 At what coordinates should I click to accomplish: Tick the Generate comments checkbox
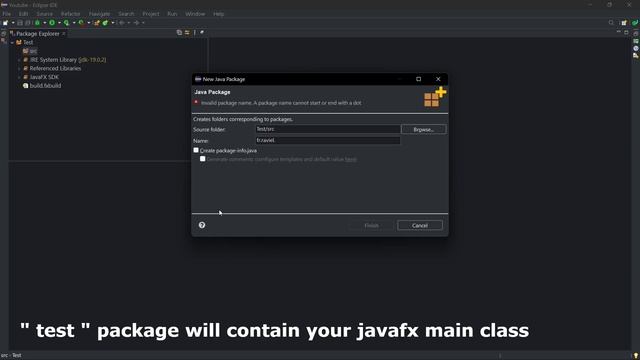pos(202,159)
